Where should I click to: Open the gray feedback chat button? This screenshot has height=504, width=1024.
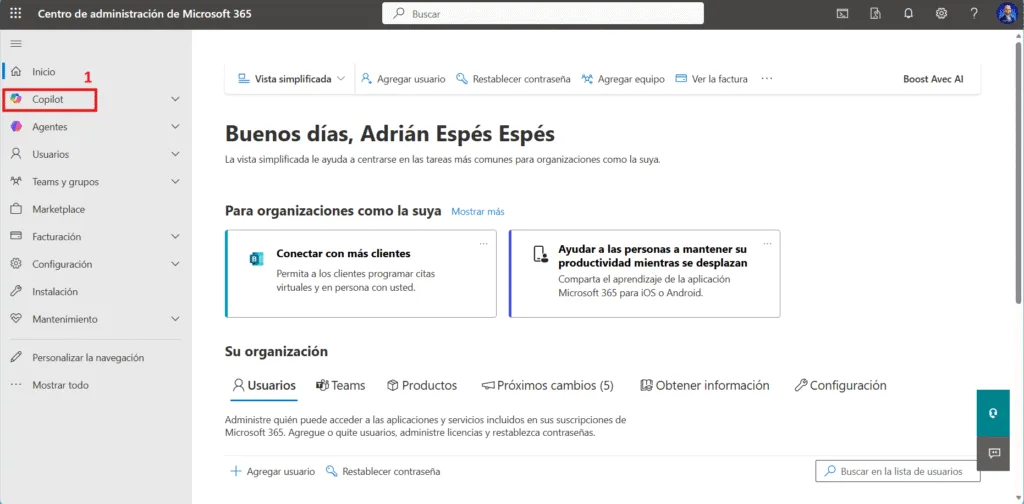coord(993,453)
